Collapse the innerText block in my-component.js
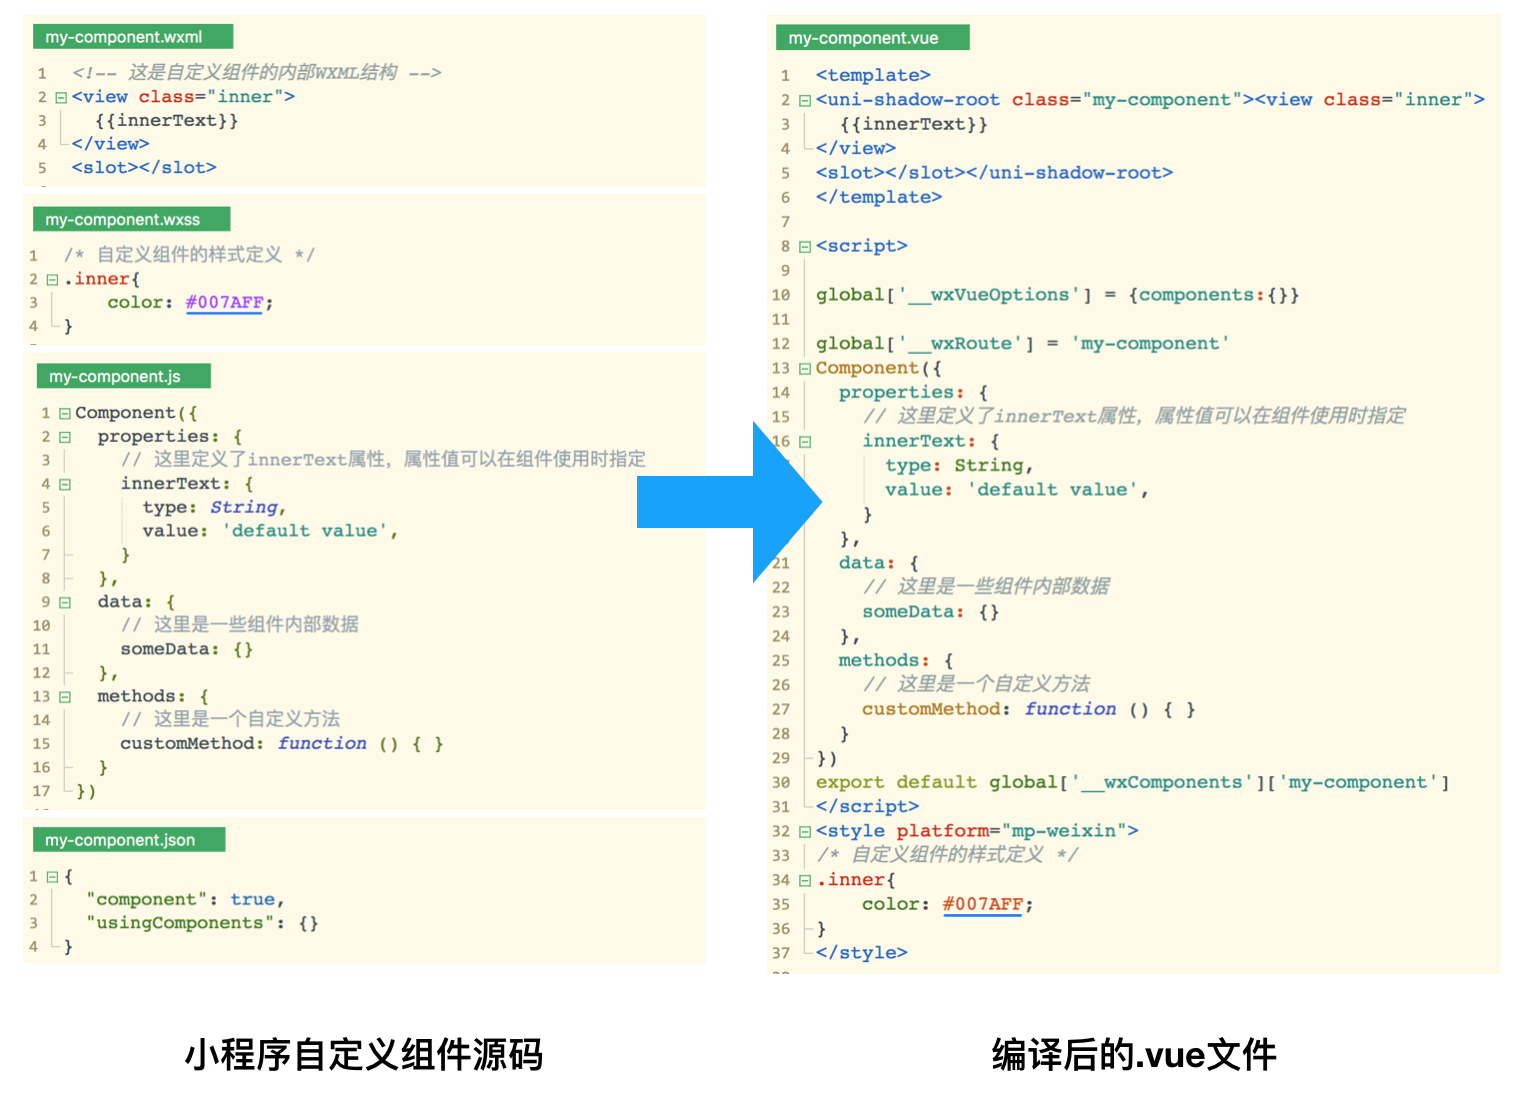 tap(65, 484)
